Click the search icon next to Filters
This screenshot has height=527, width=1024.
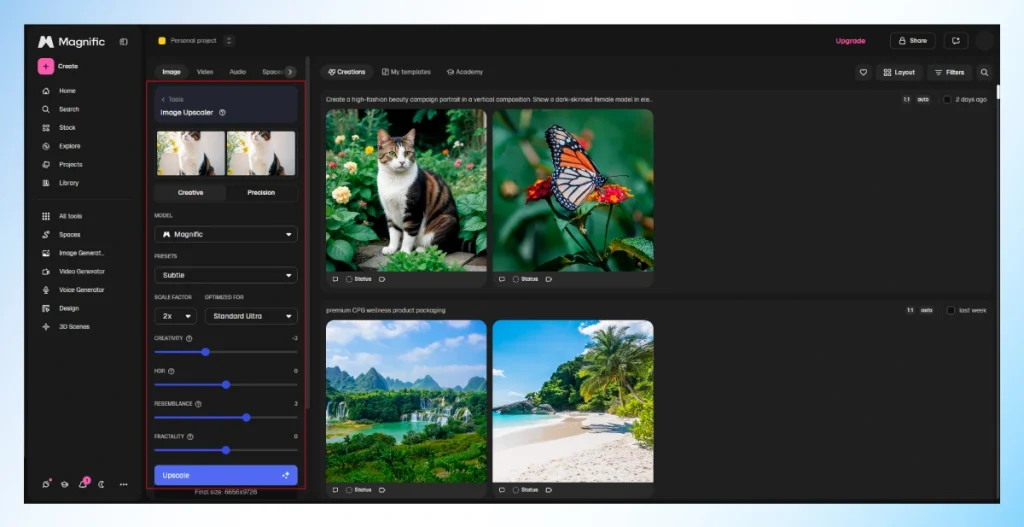point(984,72)
